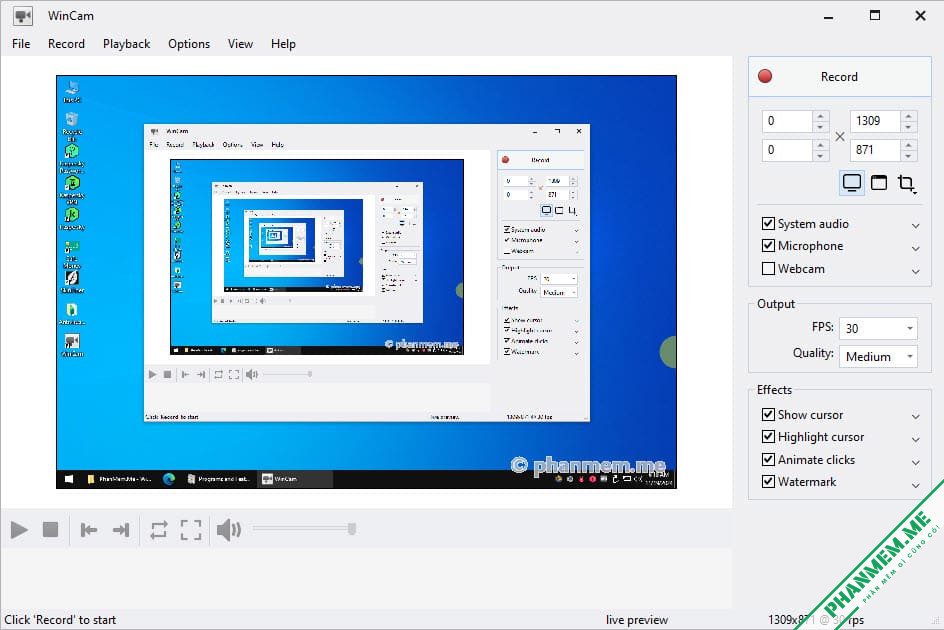Disable the Animate clicks checkbox
The width and height of the screenshot is (944, 630).
click(768, 460)
